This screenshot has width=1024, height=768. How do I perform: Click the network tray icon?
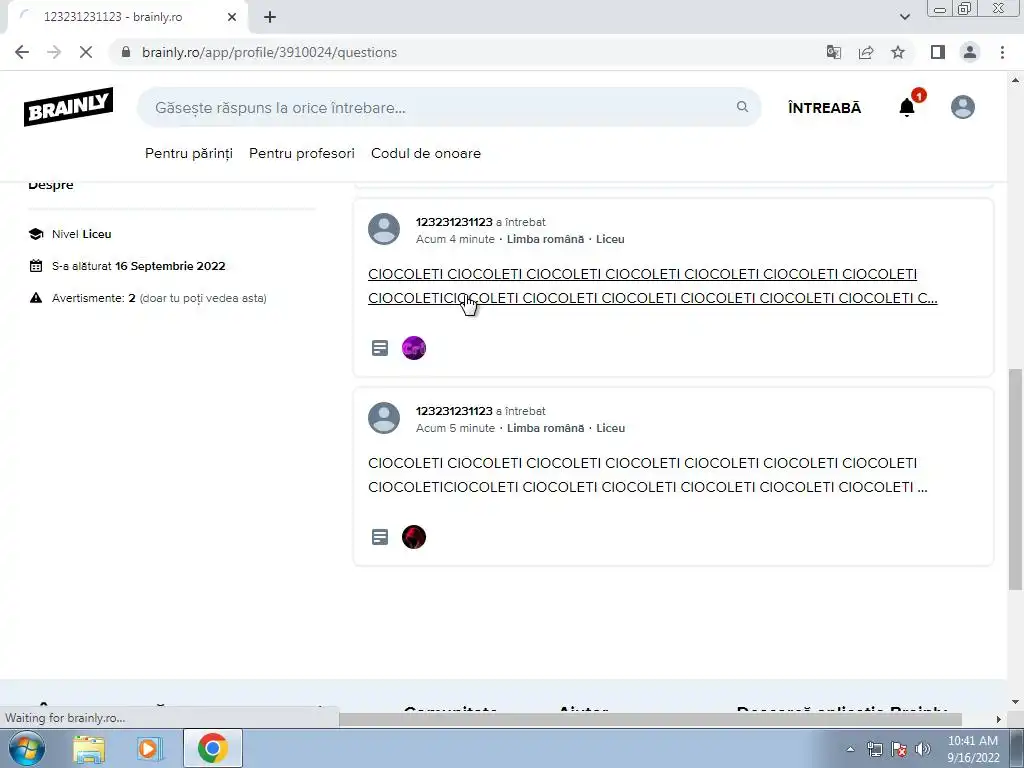[x=874, y=749]
